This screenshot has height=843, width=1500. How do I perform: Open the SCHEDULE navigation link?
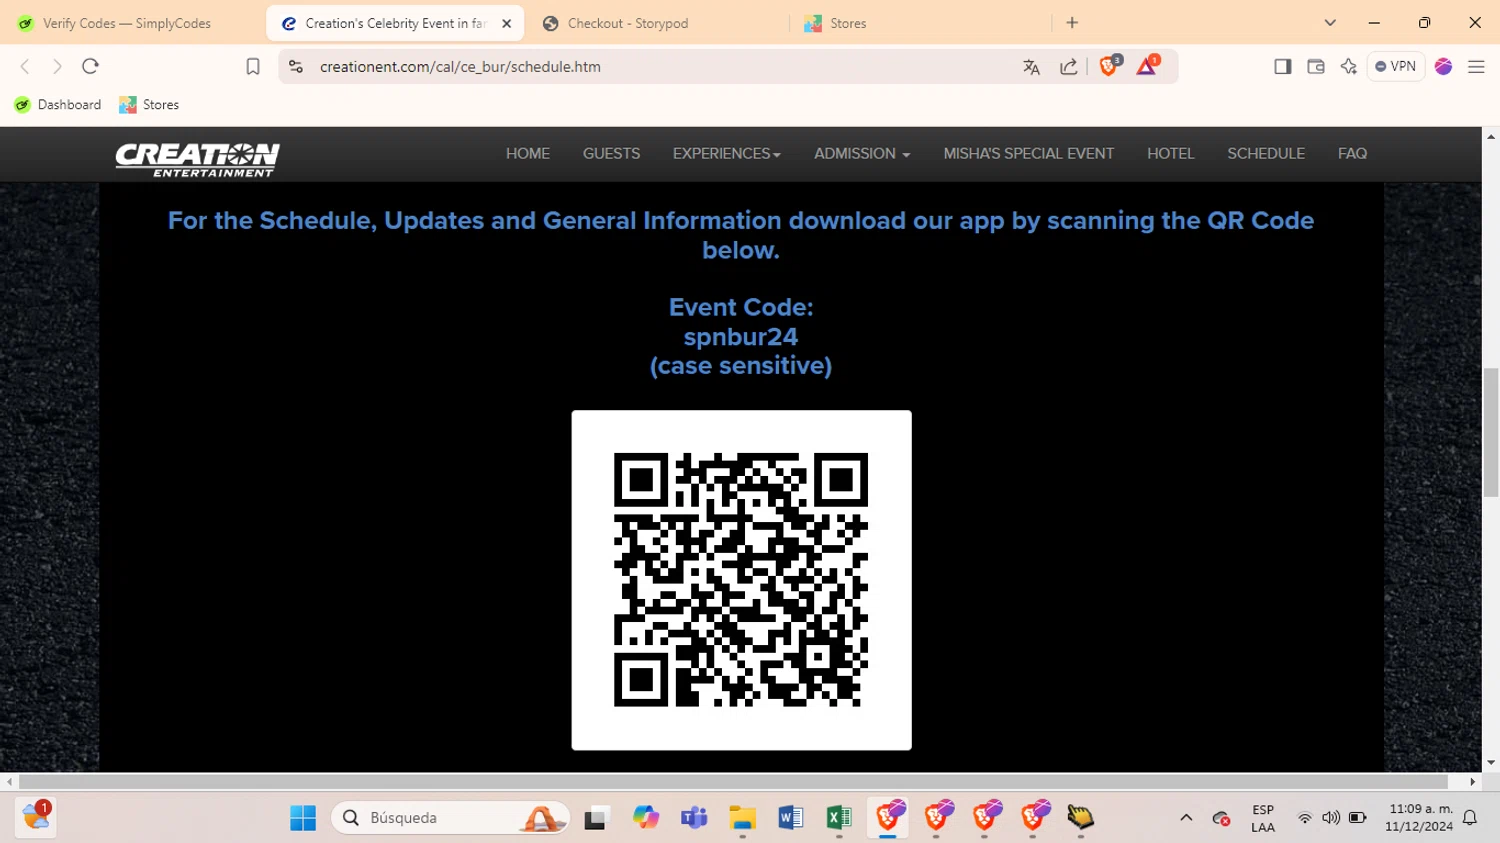pyautogui.click(x=1266, y=153)
